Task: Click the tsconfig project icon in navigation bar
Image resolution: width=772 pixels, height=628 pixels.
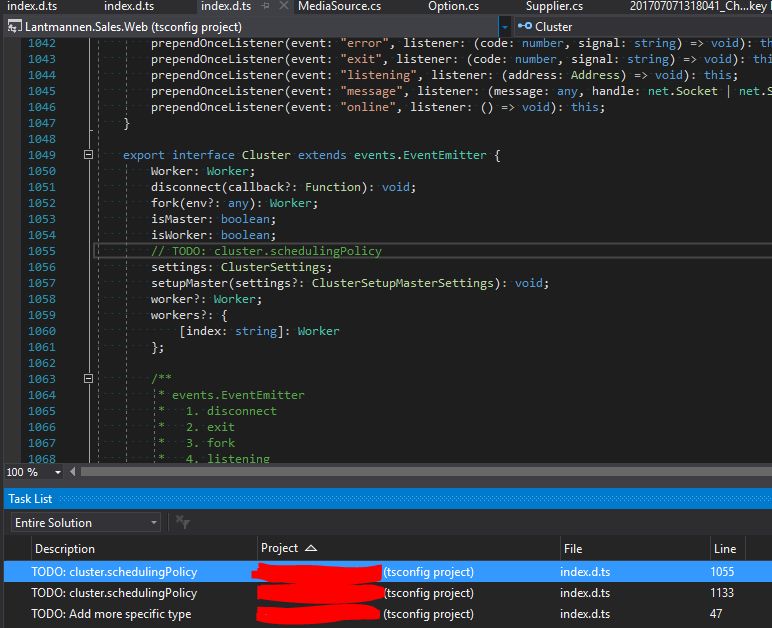Action: 14,27
